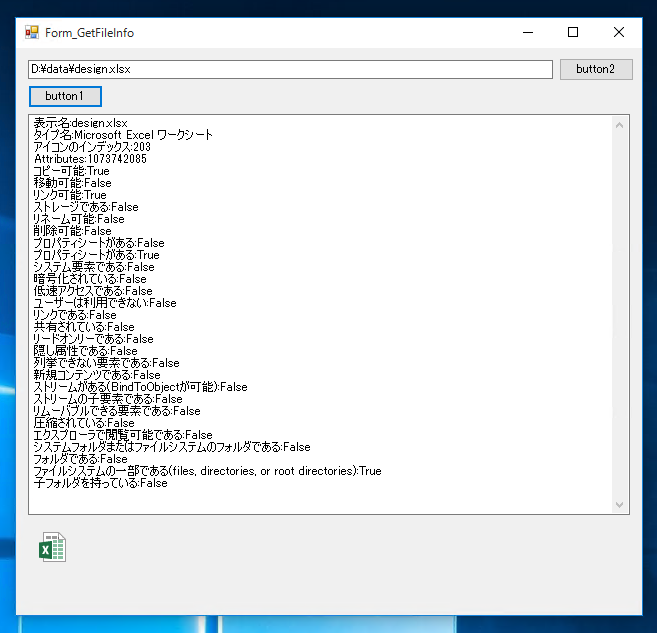Click the line '隠し属性である:False'

(85, 351)
